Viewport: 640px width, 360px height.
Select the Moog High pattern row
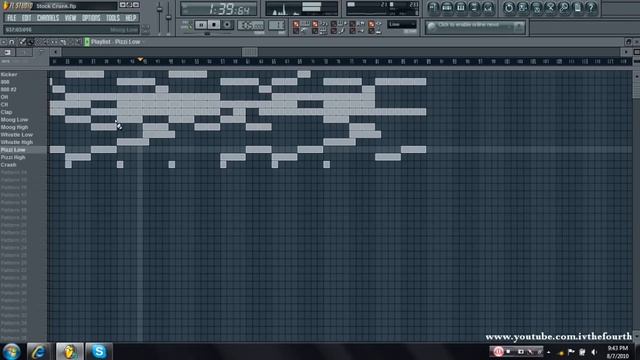(x=23, y=127)
